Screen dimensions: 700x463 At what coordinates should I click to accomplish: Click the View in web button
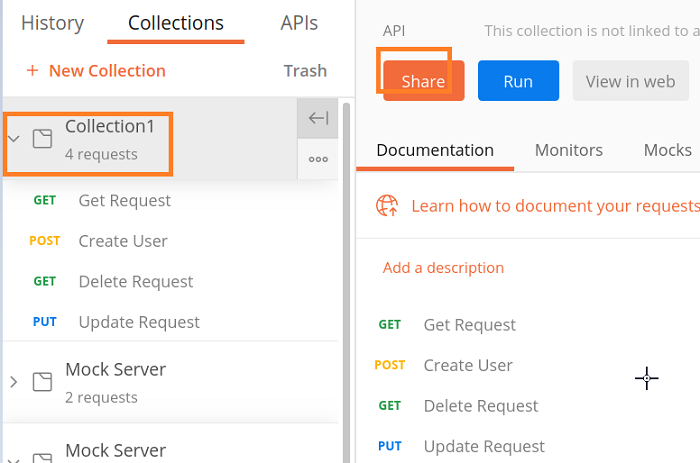coord(630,81)
